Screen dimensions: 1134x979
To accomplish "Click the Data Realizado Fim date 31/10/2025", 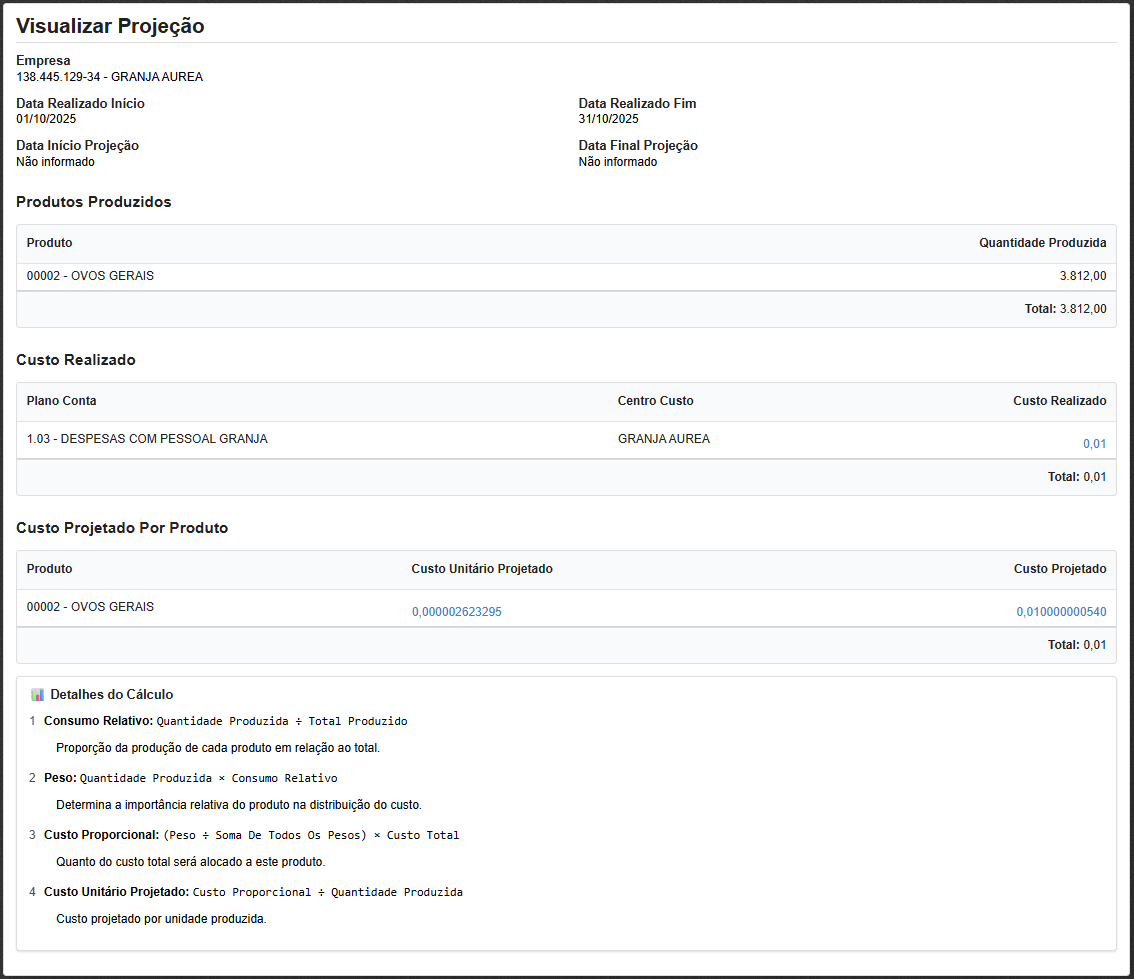I will click(608, 119).
